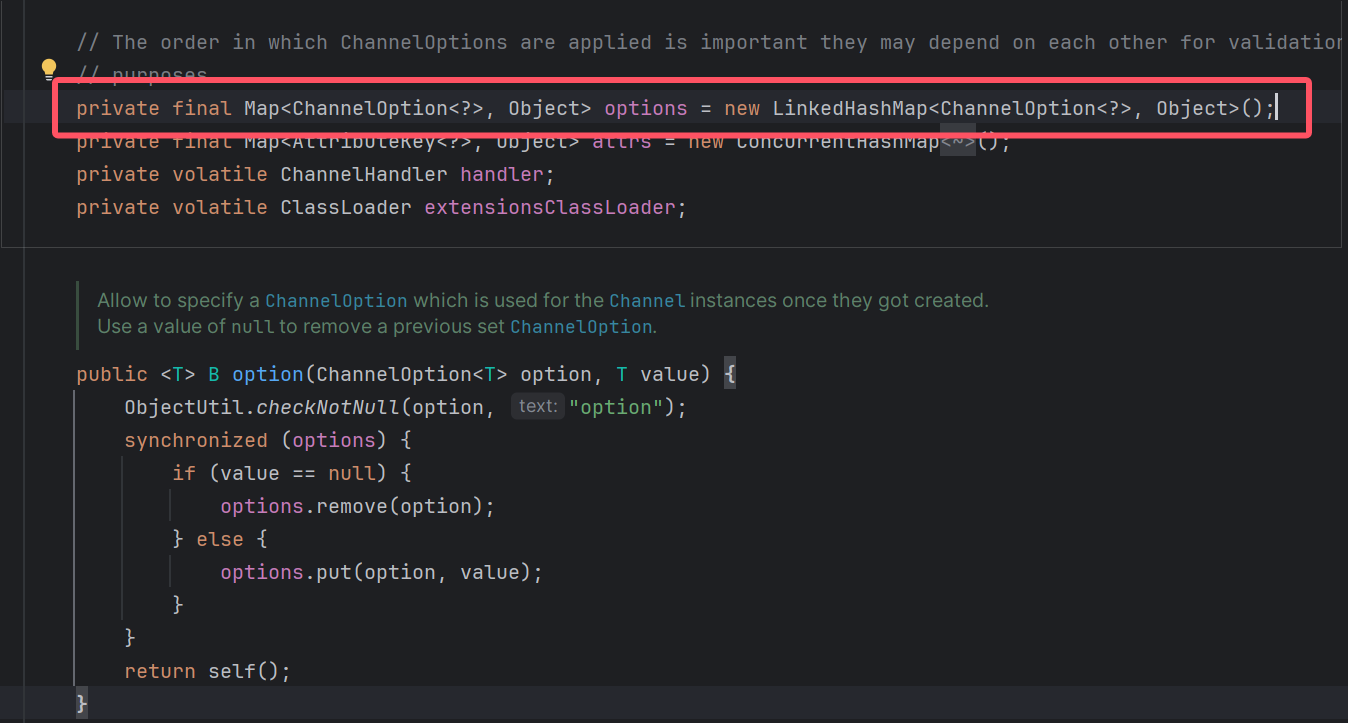Viewport: 1348px width, 723px height.
Task: Click the ClassLoader type name
Action: tap(346, 207)
